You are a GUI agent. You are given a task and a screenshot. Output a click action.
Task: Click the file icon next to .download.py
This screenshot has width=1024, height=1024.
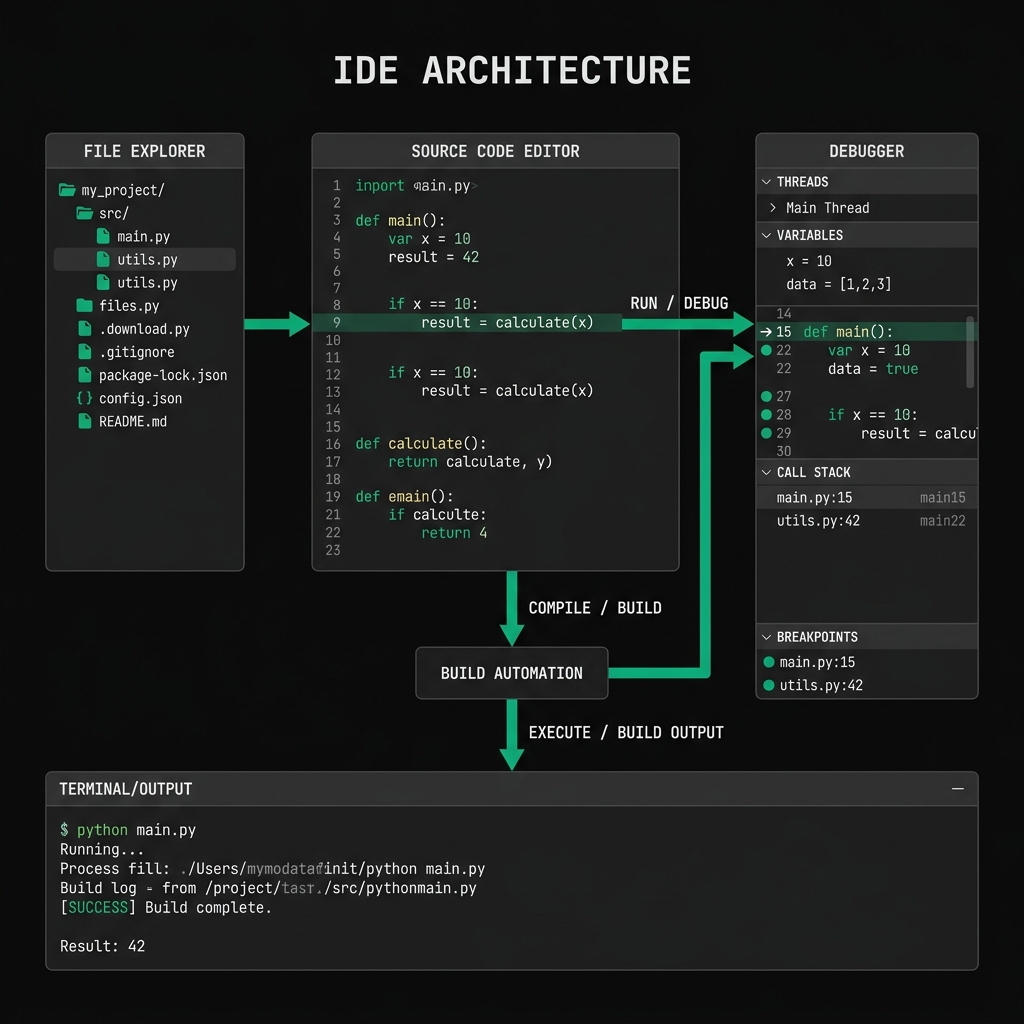[85, 328]
